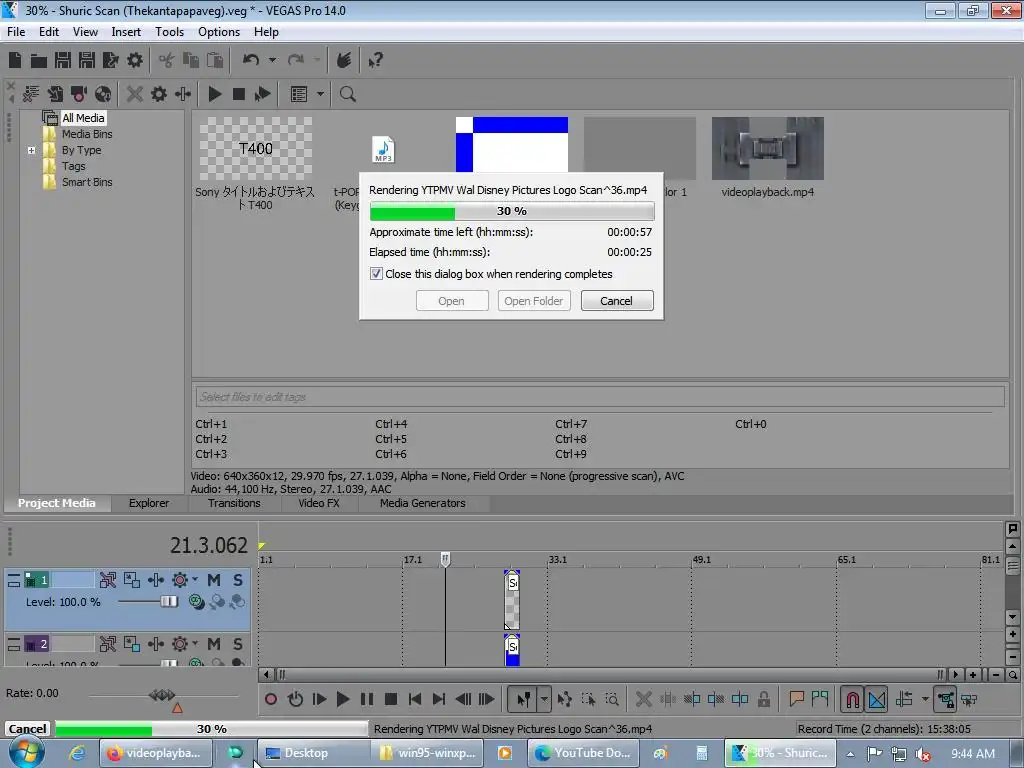Mute track 2 with the M button
Screen dimensions: 1024x768
[x=214, y=645]
